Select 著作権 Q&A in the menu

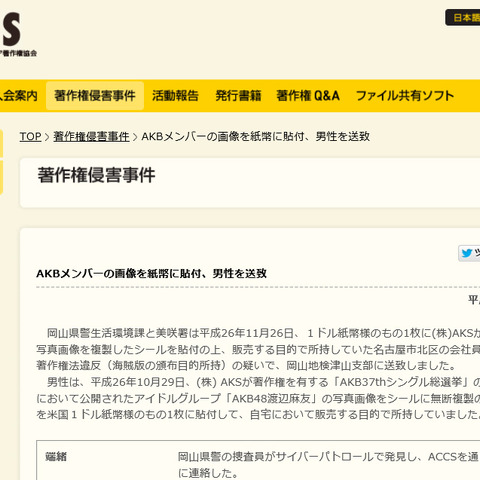308,96
